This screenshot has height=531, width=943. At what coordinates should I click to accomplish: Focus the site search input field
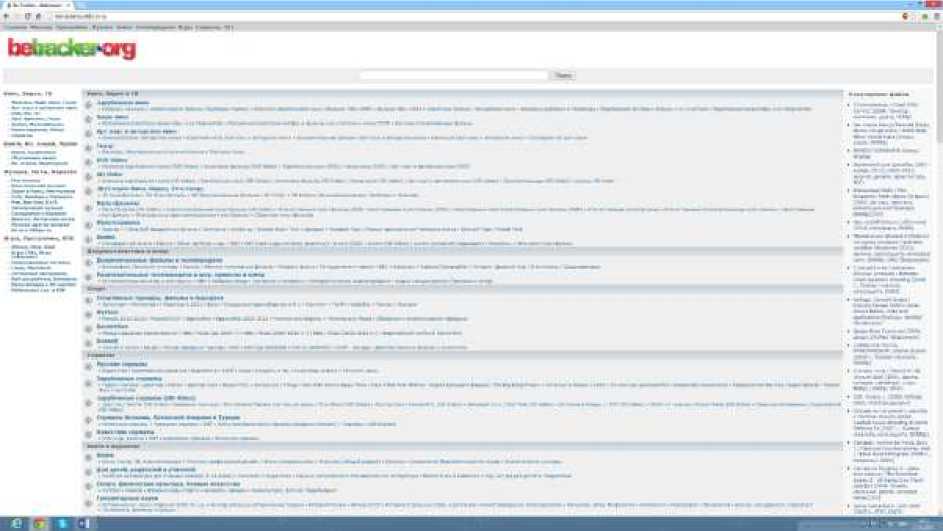(454, 75)
